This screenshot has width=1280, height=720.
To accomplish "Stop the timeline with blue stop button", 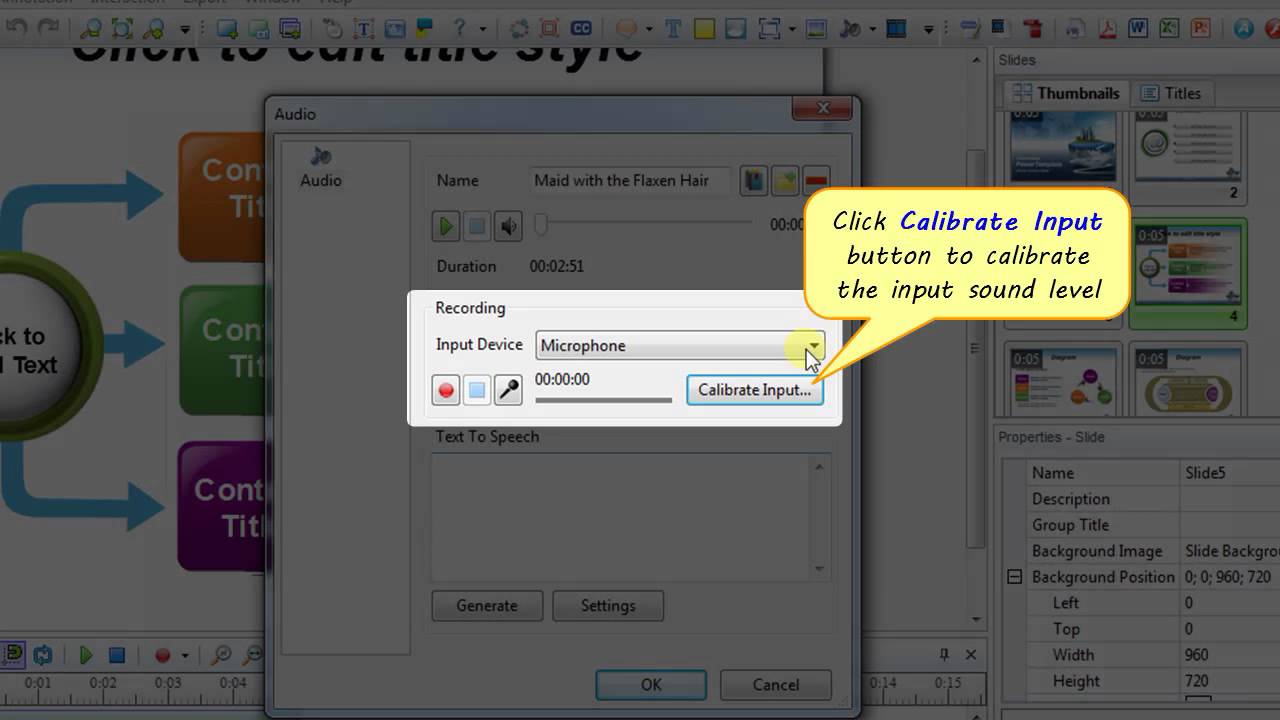I will 117,656.
